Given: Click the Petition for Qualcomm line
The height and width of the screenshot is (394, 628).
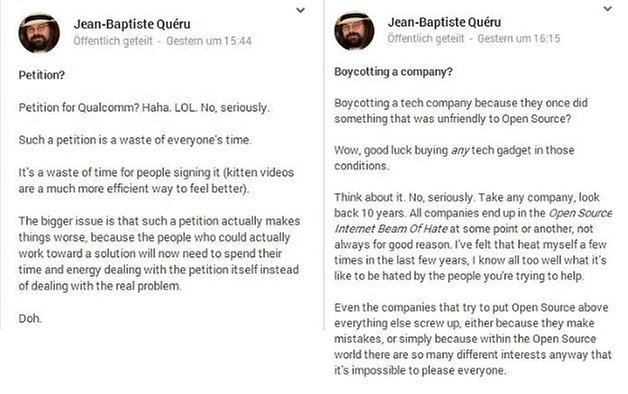Looking at the screenshot, I should pos(144,108).
